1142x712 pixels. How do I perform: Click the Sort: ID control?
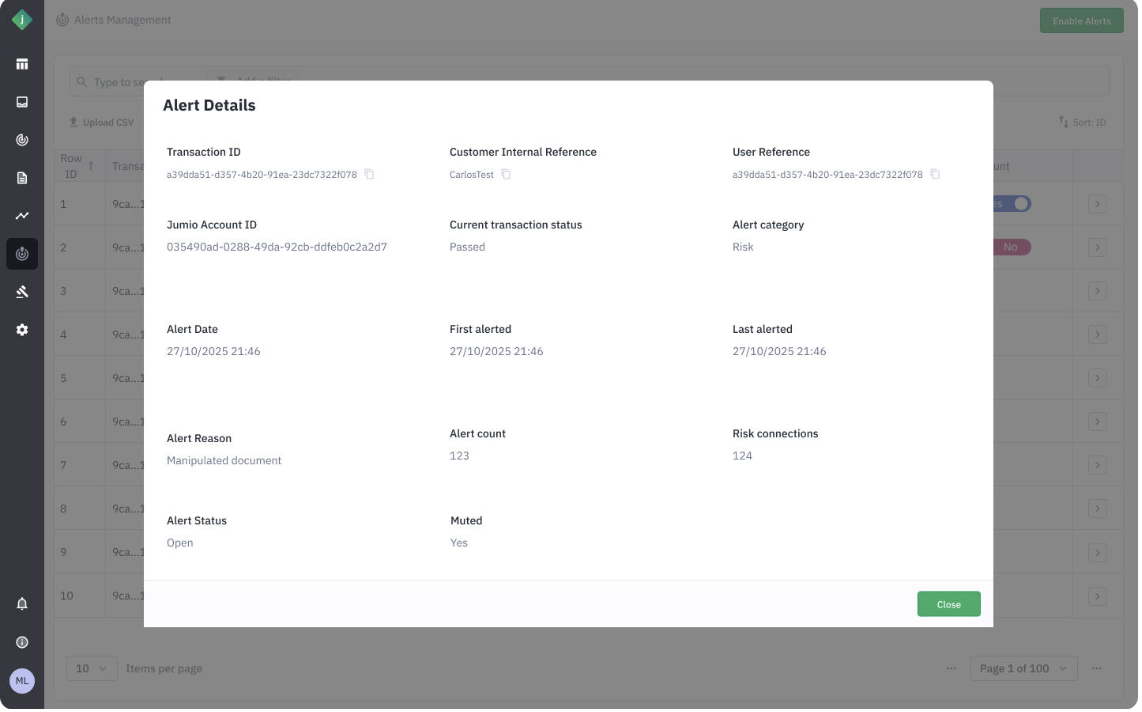point(1083,123)
